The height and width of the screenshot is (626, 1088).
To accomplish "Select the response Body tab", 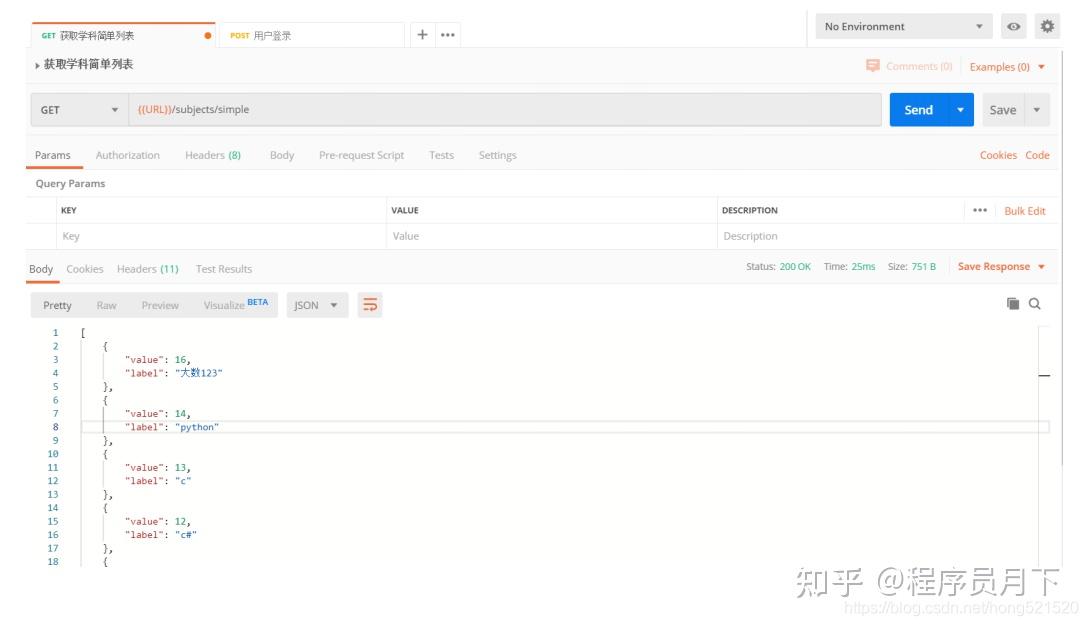I will point(41,269).
